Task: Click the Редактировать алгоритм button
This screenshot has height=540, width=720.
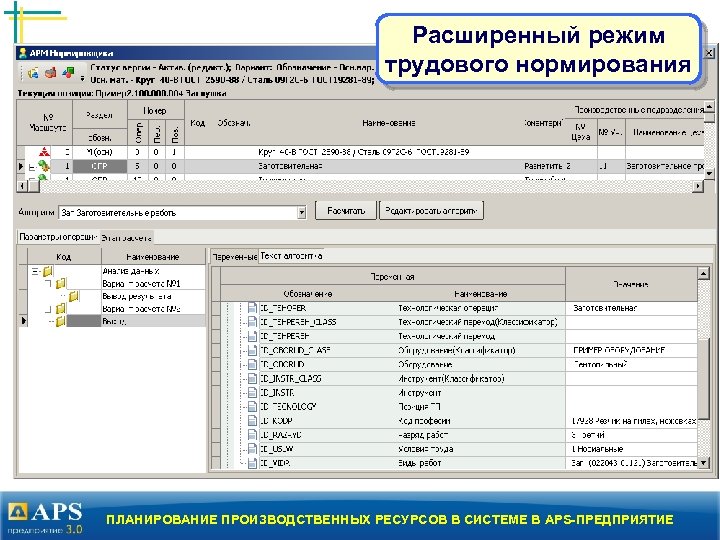Action: pyautogui.click(x=431, y=211)
